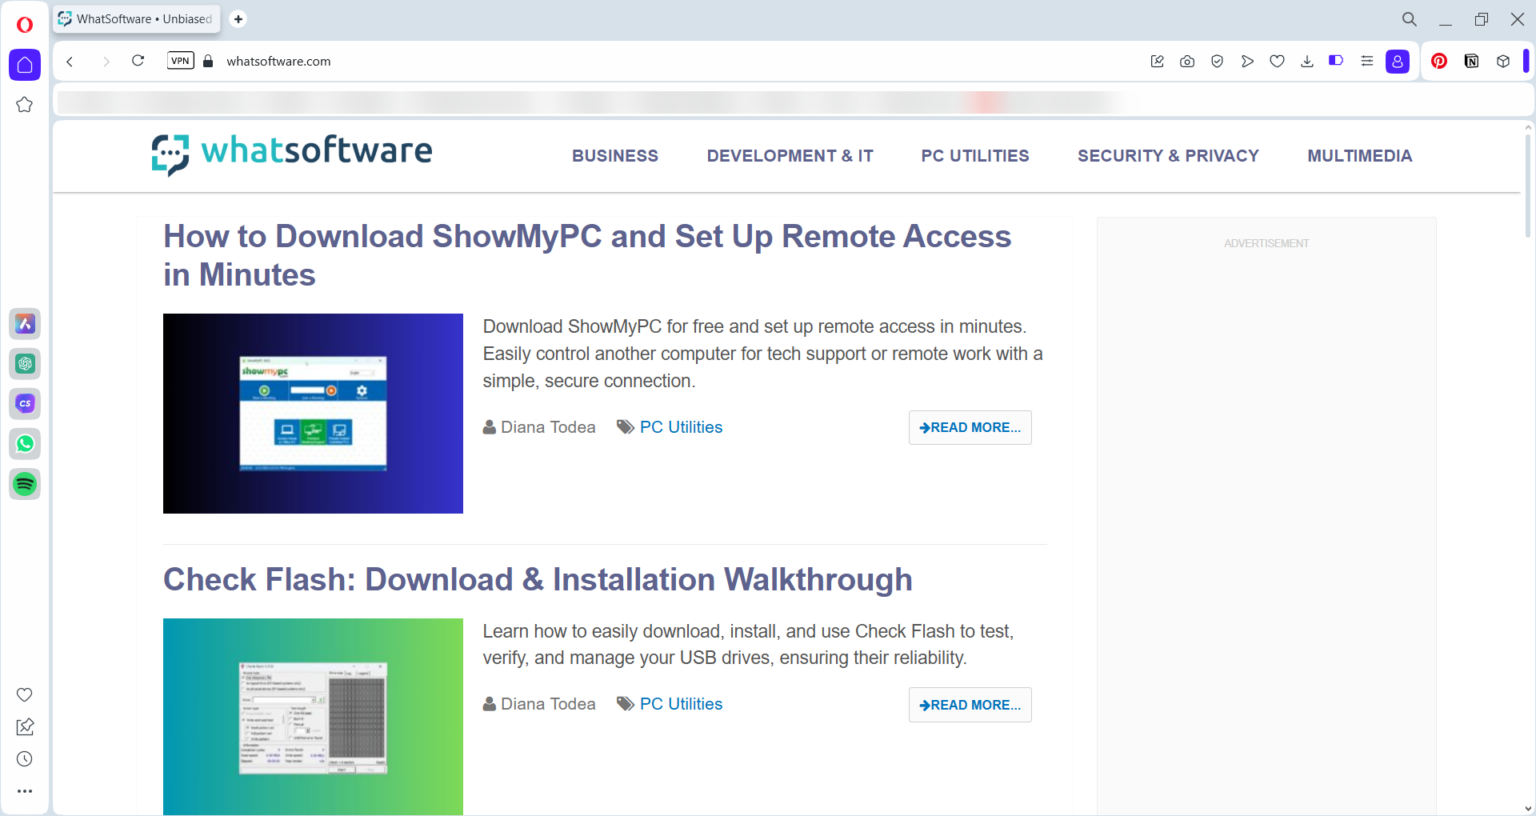Open the ad blocker shield settings

1217,61
